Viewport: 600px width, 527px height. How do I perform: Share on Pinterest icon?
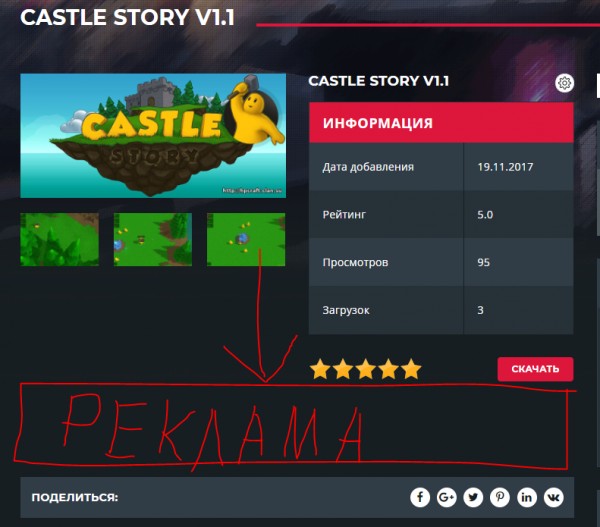point(500,497)
